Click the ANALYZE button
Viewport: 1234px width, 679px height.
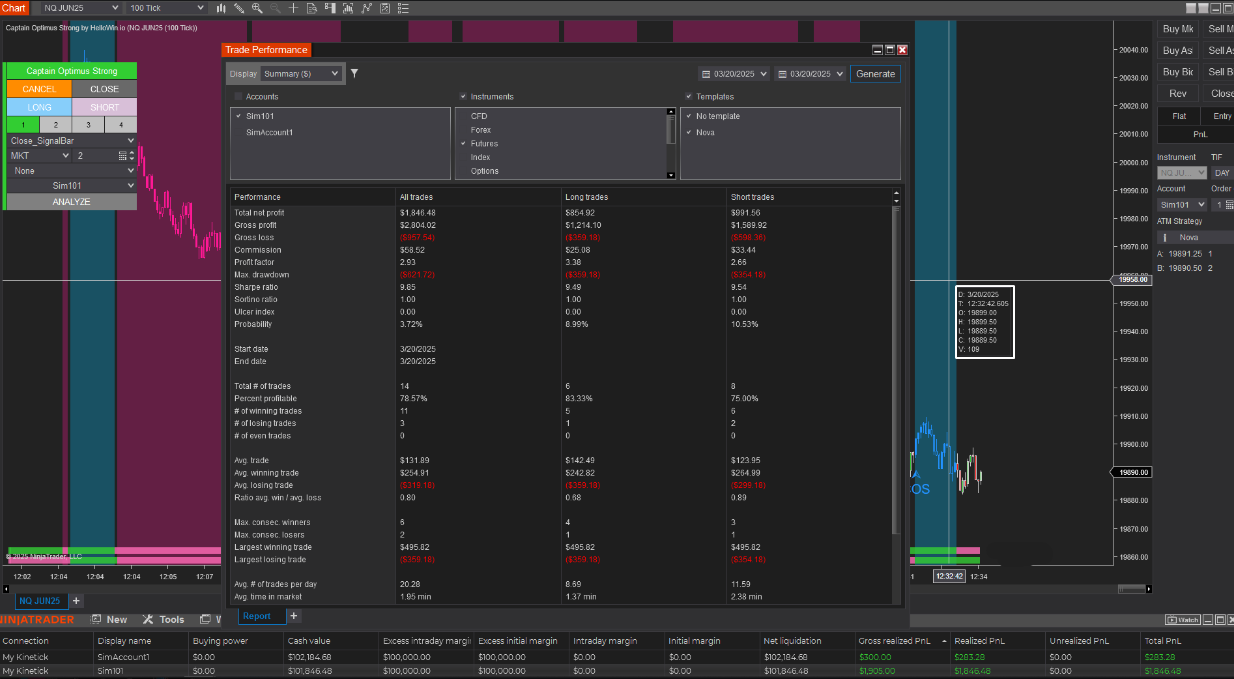pyautogui.click(x=71, y=202)
